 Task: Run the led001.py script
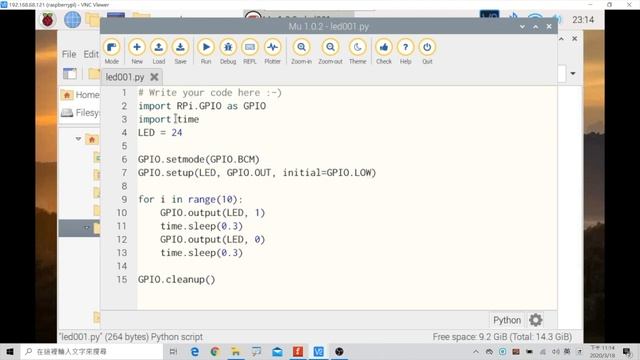(x=206, y=51)
